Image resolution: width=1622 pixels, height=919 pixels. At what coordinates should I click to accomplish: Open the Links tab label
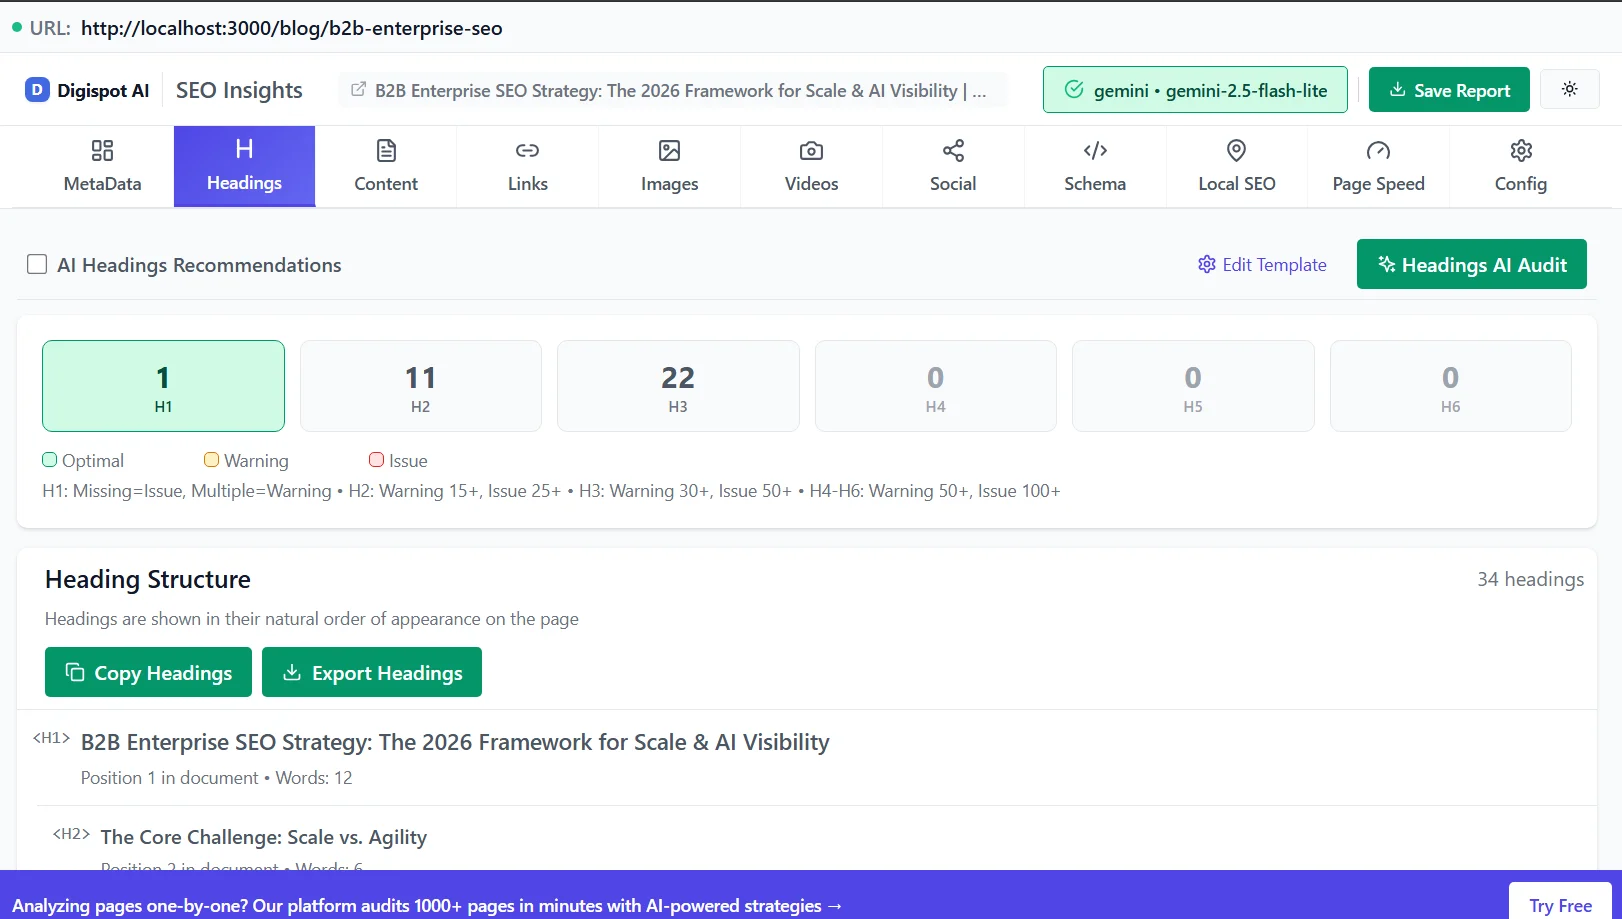click(x=528, y=184)
